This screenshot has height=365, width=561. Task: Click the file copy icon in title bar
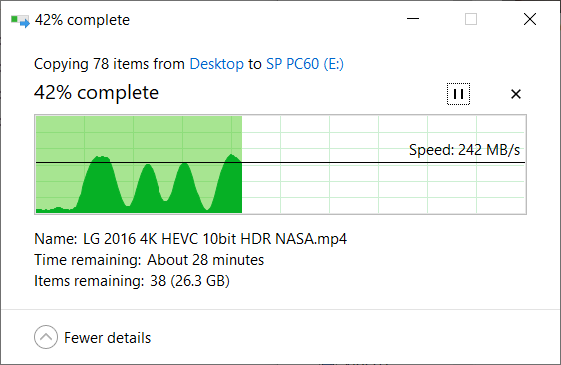(x=20, y=20)
